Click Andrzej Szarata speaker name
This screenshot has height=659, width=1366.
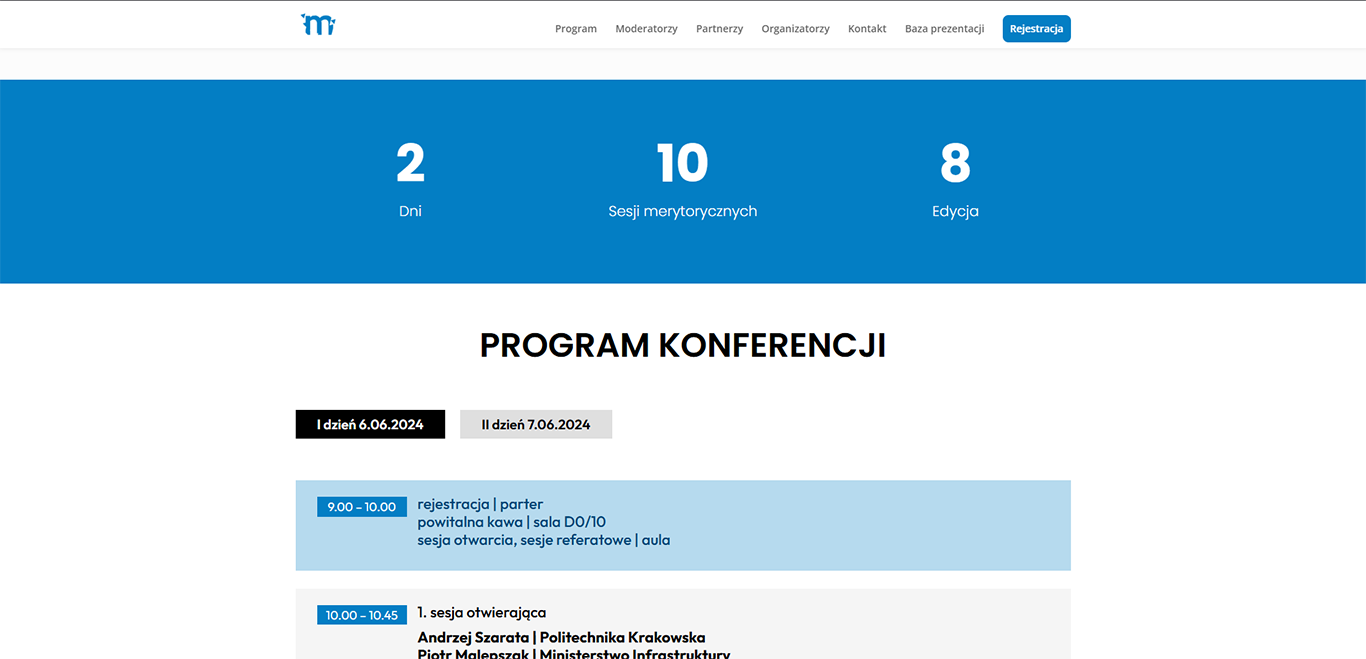coord(473,637)
